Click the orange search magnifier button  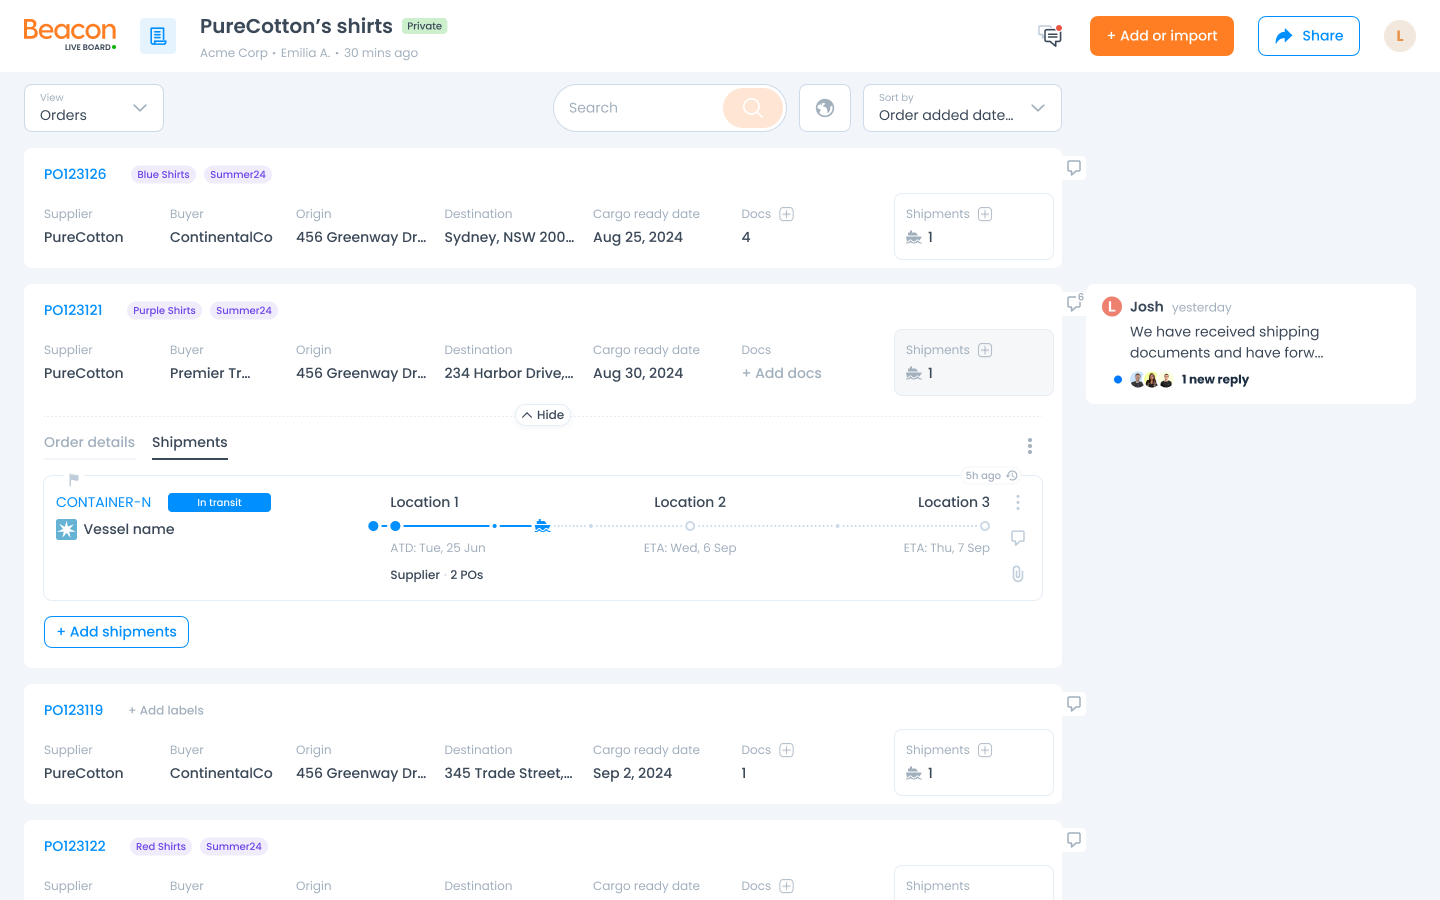point(753,108)
